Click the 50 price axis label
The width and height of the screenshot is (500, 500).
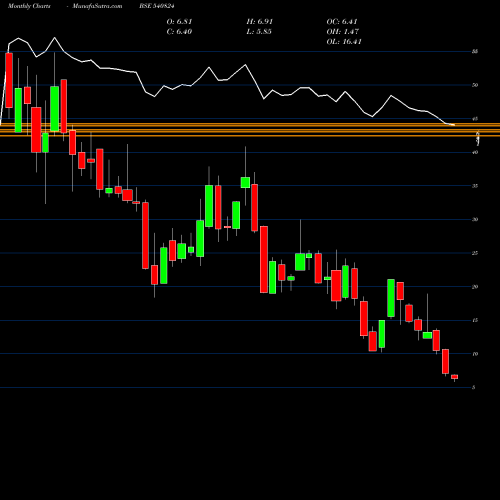coord(475,85)
